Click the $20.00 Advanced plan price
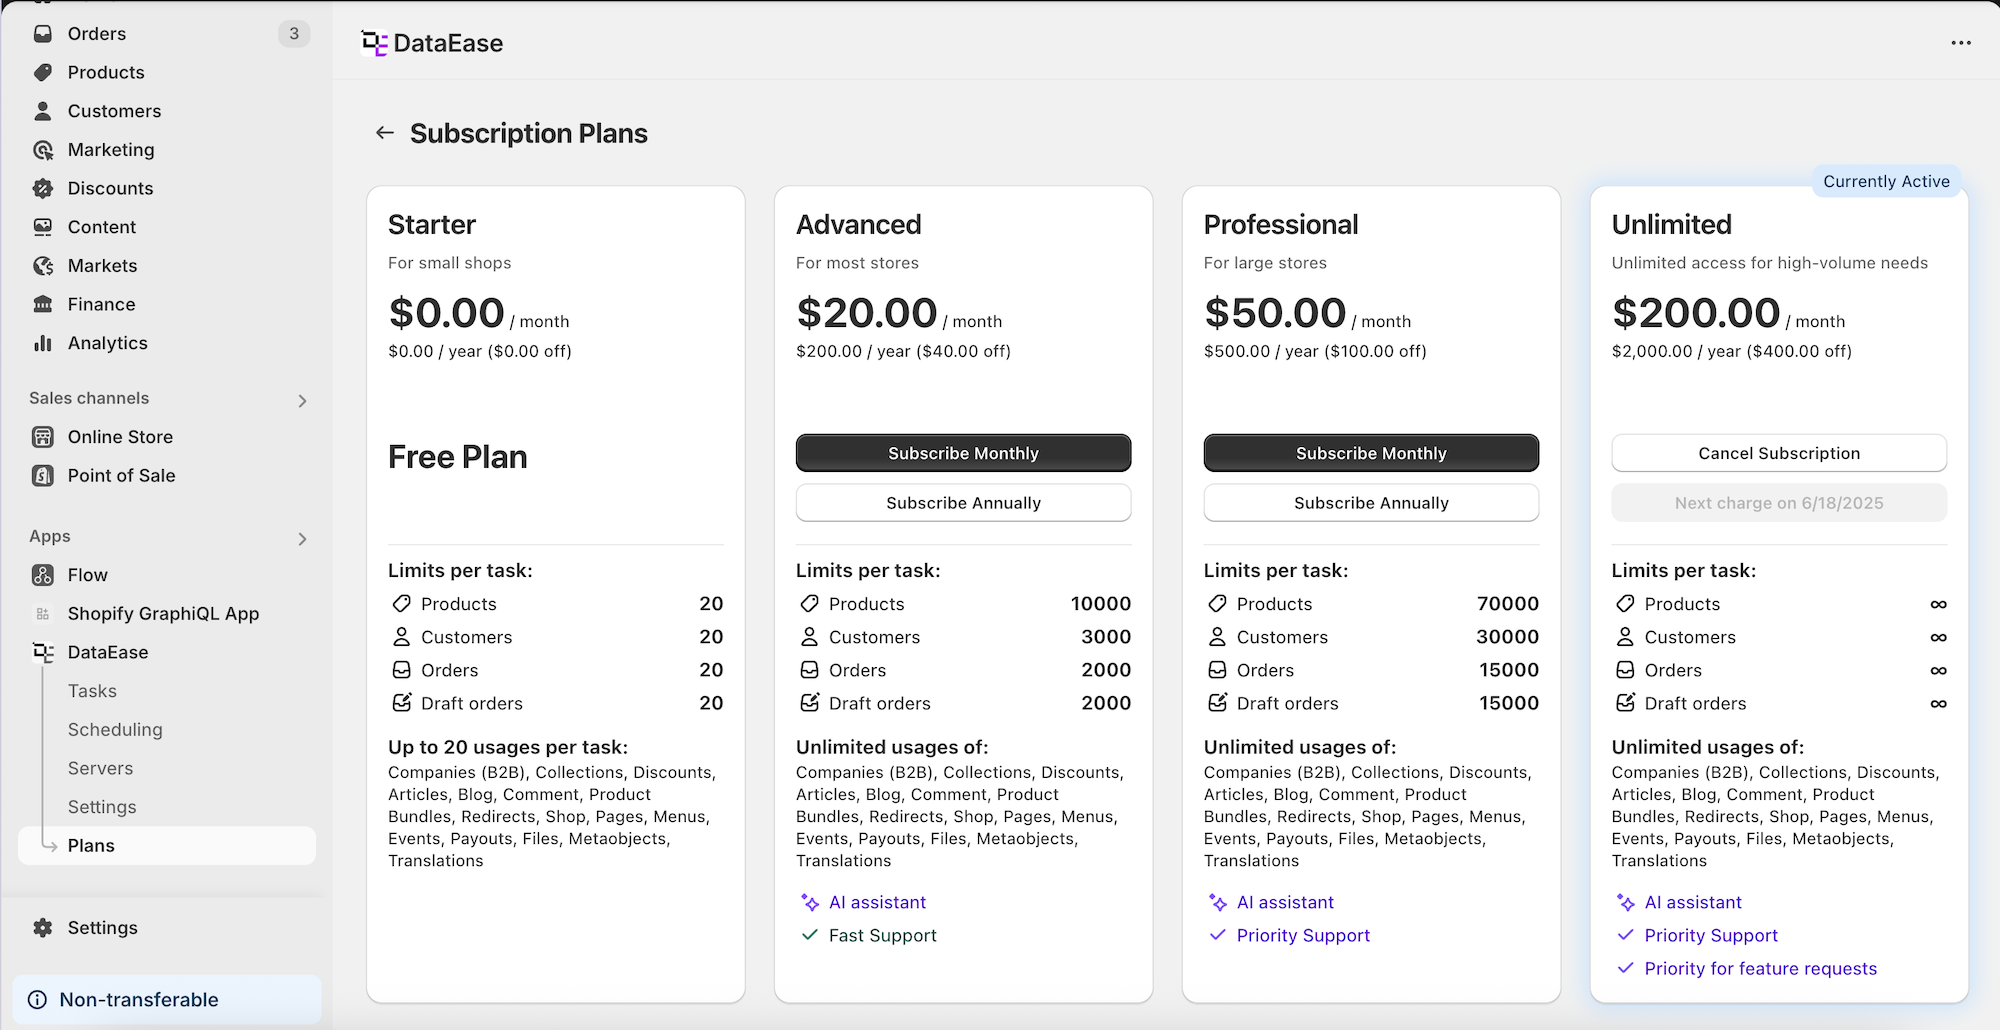This screenshot has height=1030, width=2000. point(867,313)
